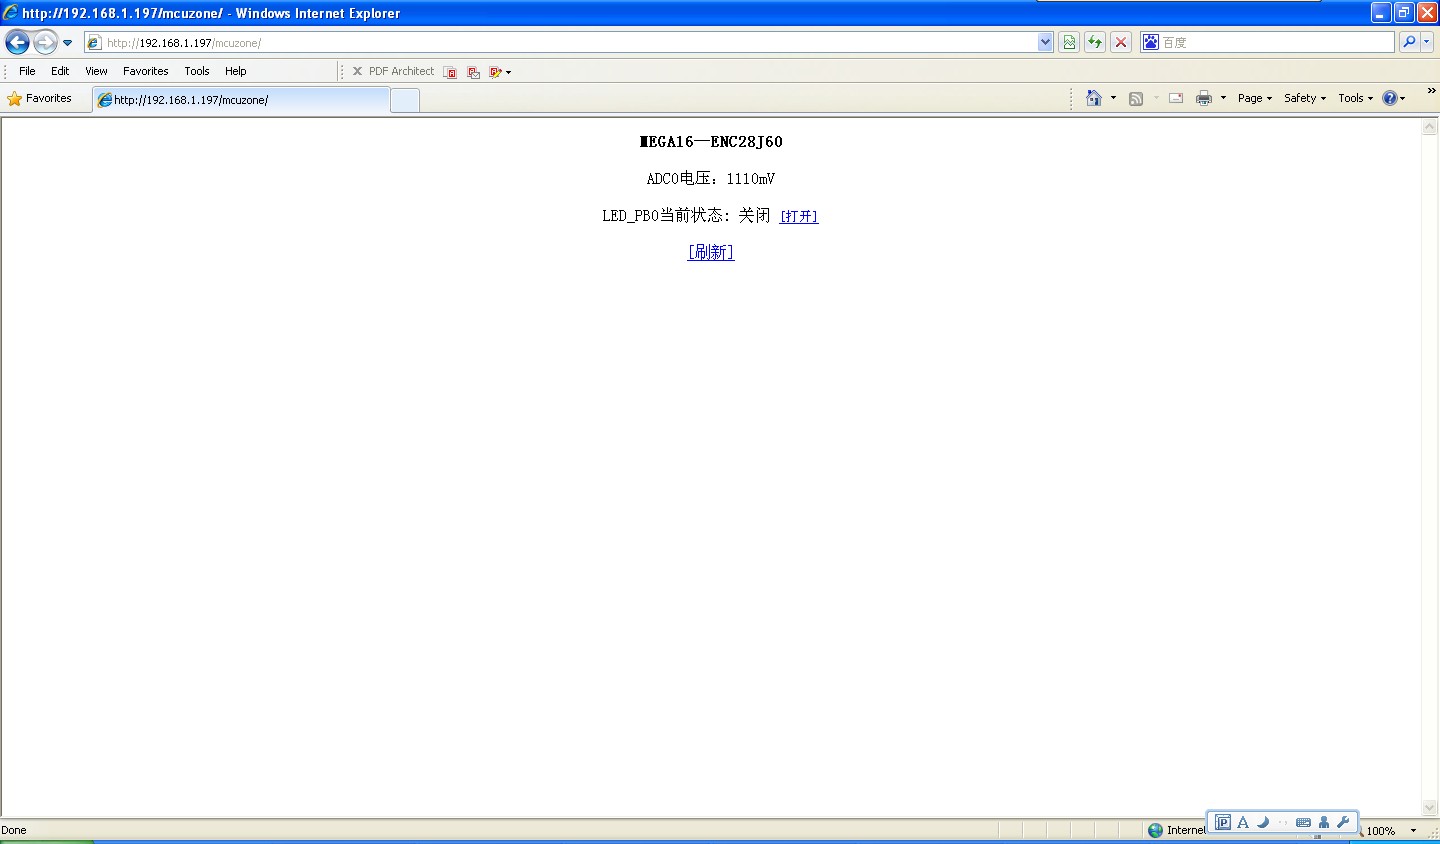Image resolution: width=1440 pixels, height=844 pixels.
Task: Go back with the Back arrow button
Action: tap(17, 42)
